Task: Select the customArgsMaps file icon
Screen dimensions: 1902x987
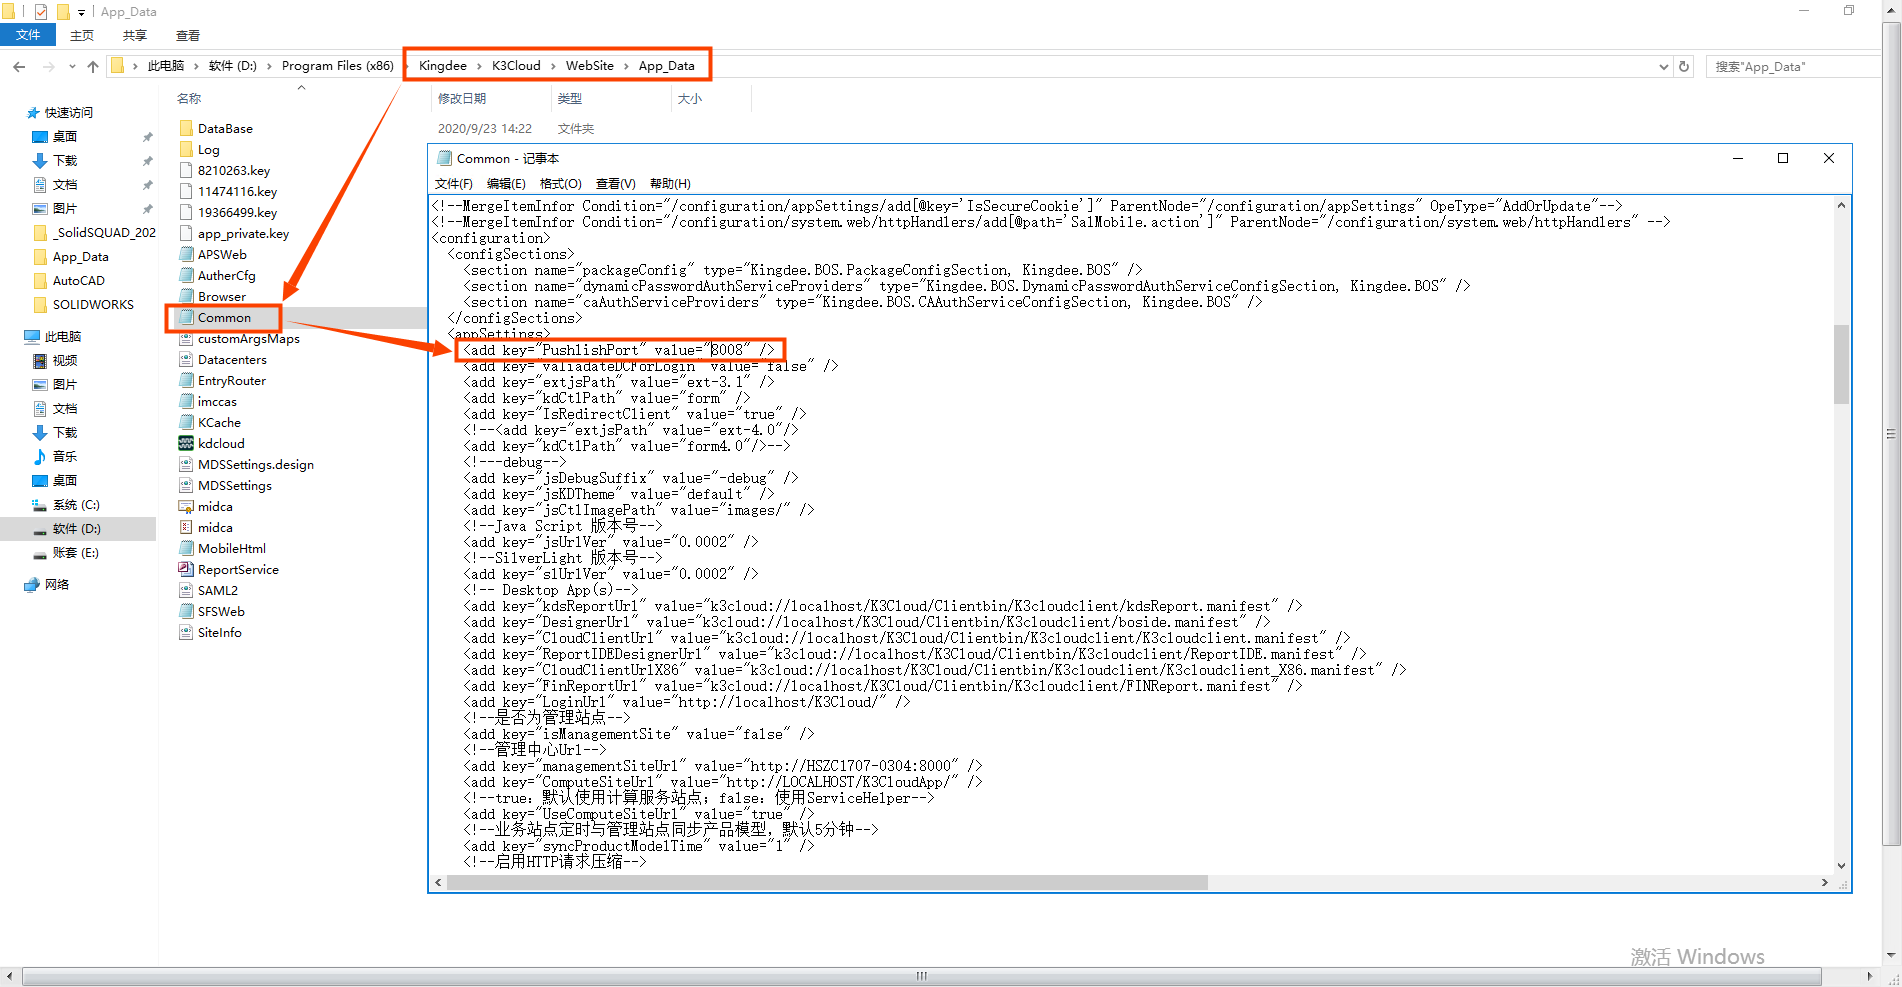Action: point(186,338)
